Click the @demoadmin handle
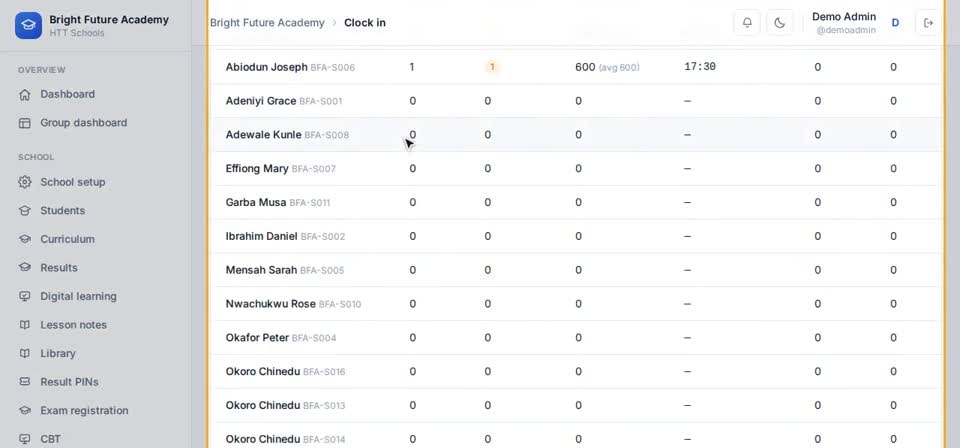 coord(846,30)
